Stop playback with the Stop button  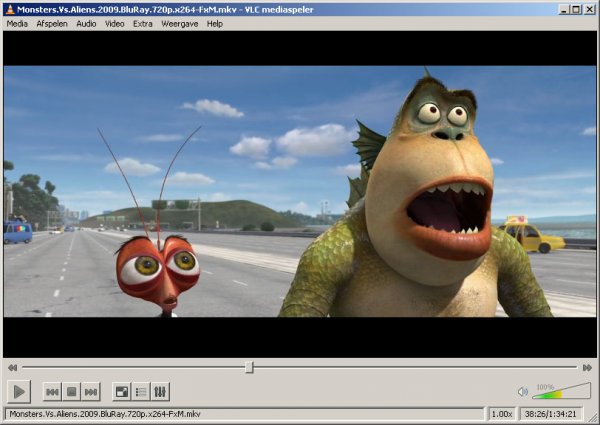72,392
